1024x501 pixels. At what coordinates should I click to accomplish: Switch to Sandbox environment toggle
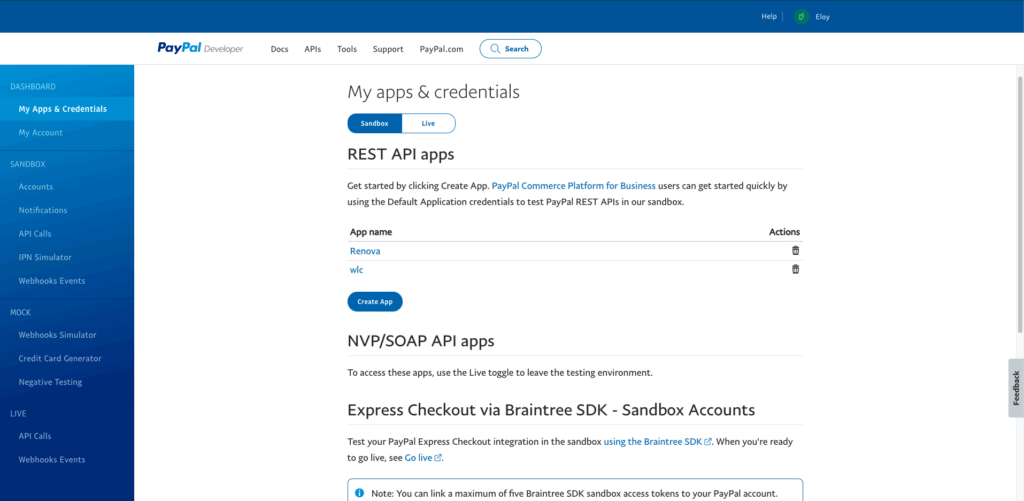point(374,123)
